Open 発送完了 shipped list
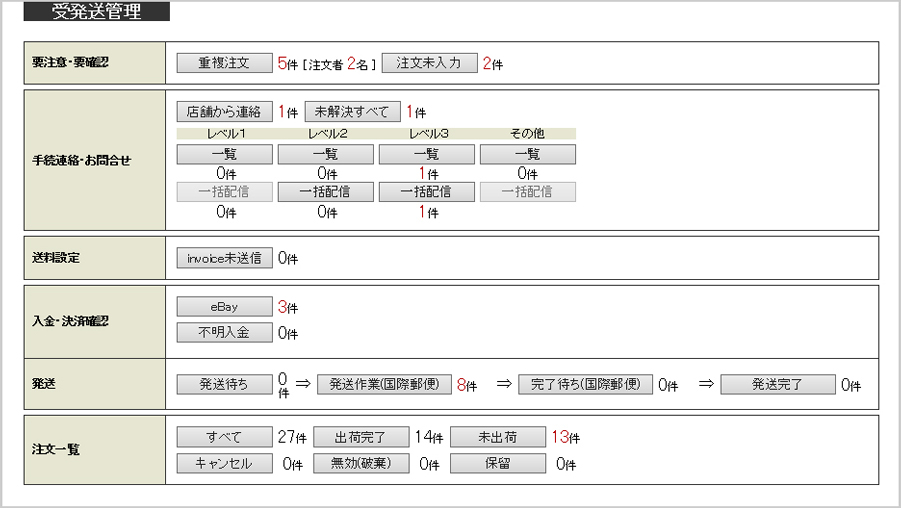Image resolution: width=901 pixels, height=508 pixels. click(x=777, y=384)
